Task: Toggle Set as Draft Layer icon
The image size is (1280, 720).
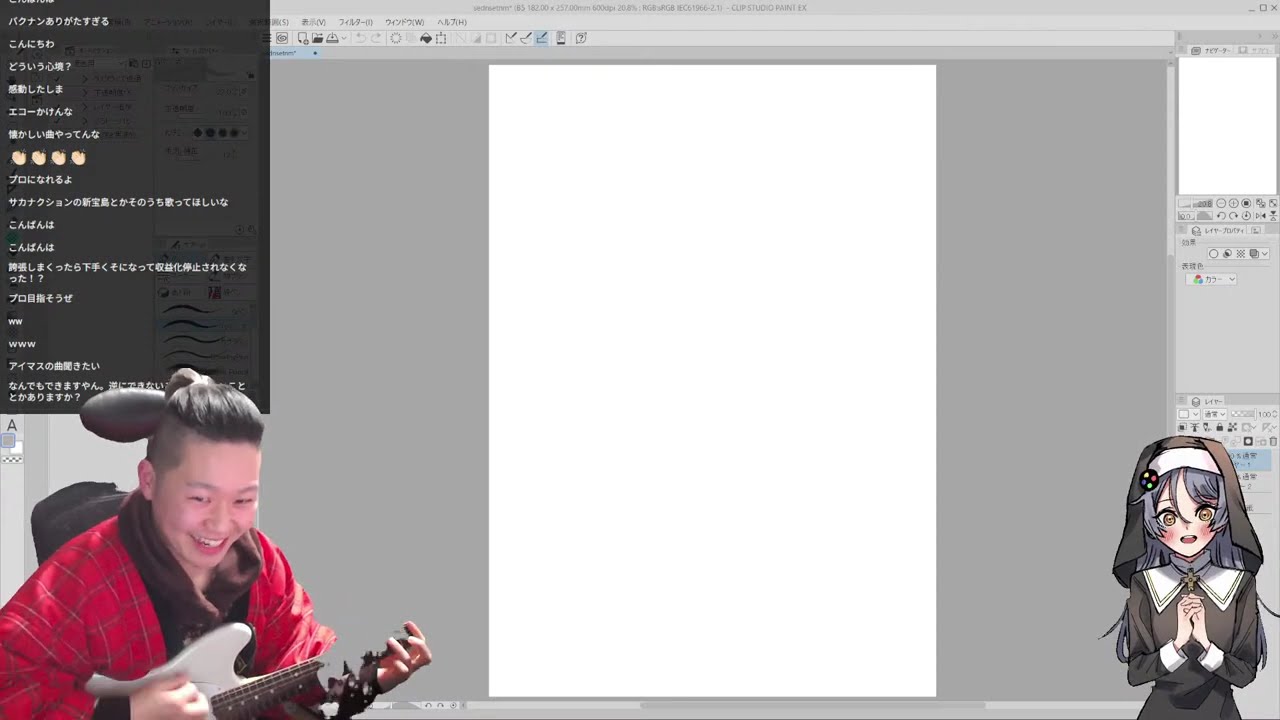Action: point(1206,427)
